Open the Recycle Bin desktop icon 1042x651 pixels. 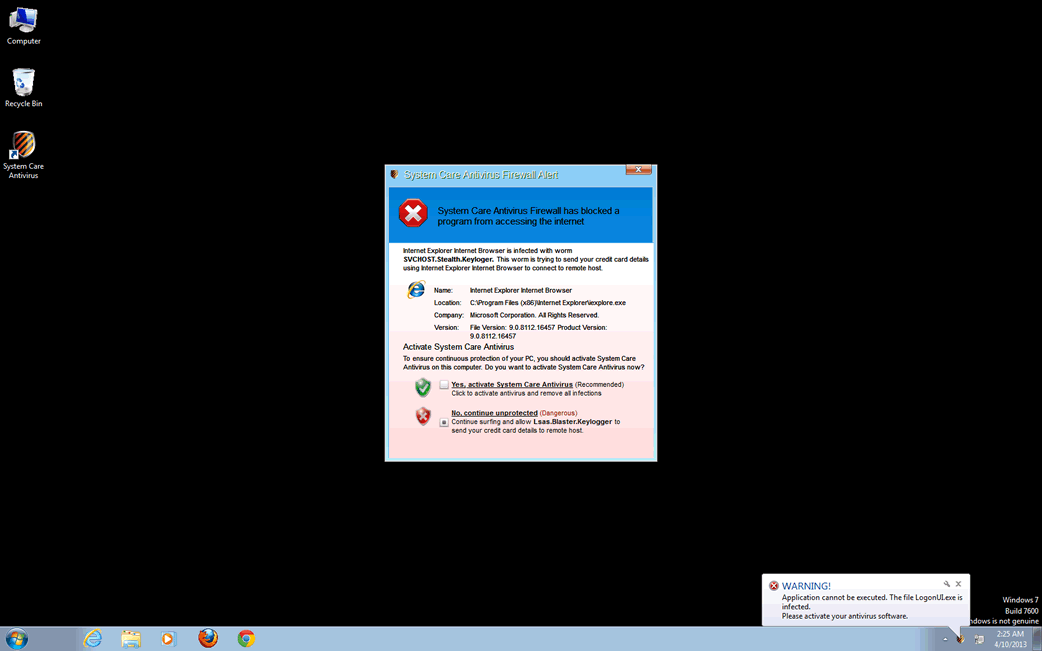[23, 83]
